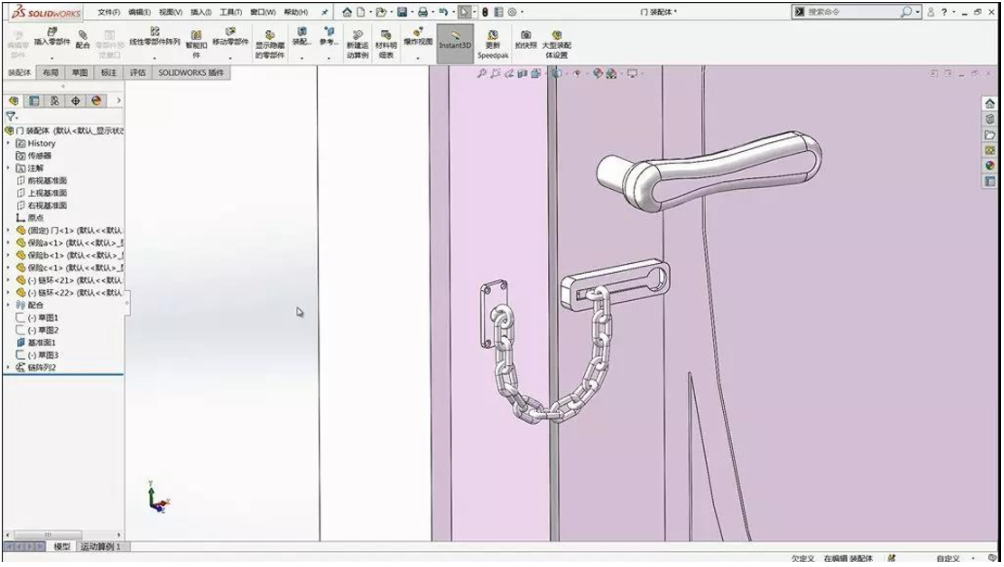1004x567 pixels.
Task: Open DimXpertManager crosshair tab icon
Action: 75,100
